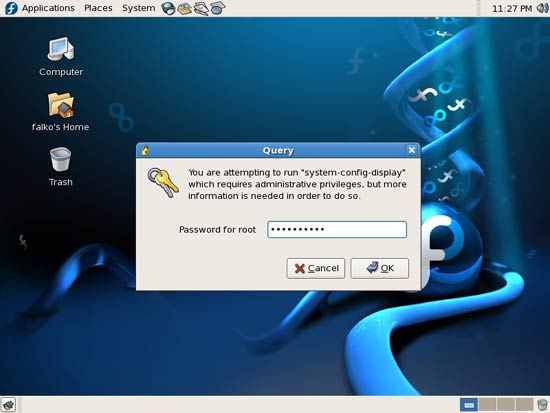
Task: Click the 'Password for root' label
Action: tap(217, 229)
